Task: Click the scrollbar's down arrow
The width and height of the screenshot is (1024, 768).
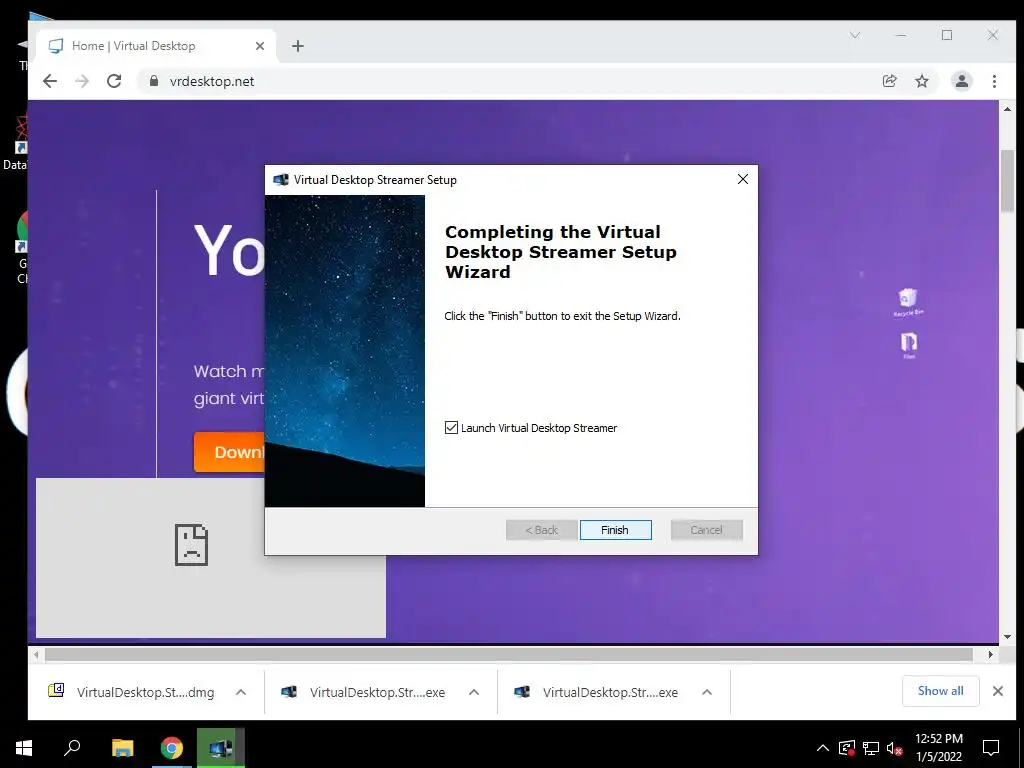Action: (x=1007, y=637)
